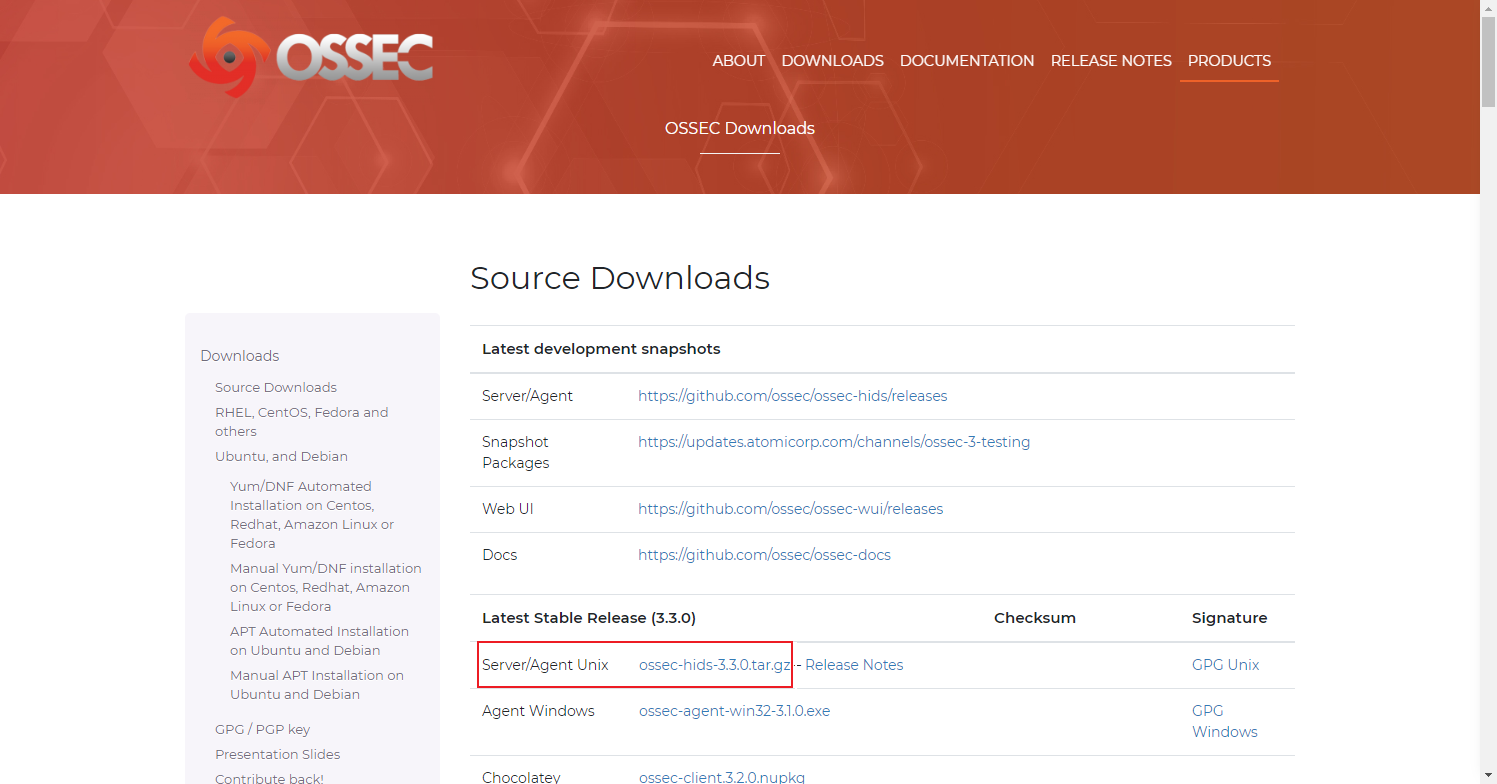The image size is (1497, 784).
Task: Click the Latest development snapshots header
Action: (601, 349)
